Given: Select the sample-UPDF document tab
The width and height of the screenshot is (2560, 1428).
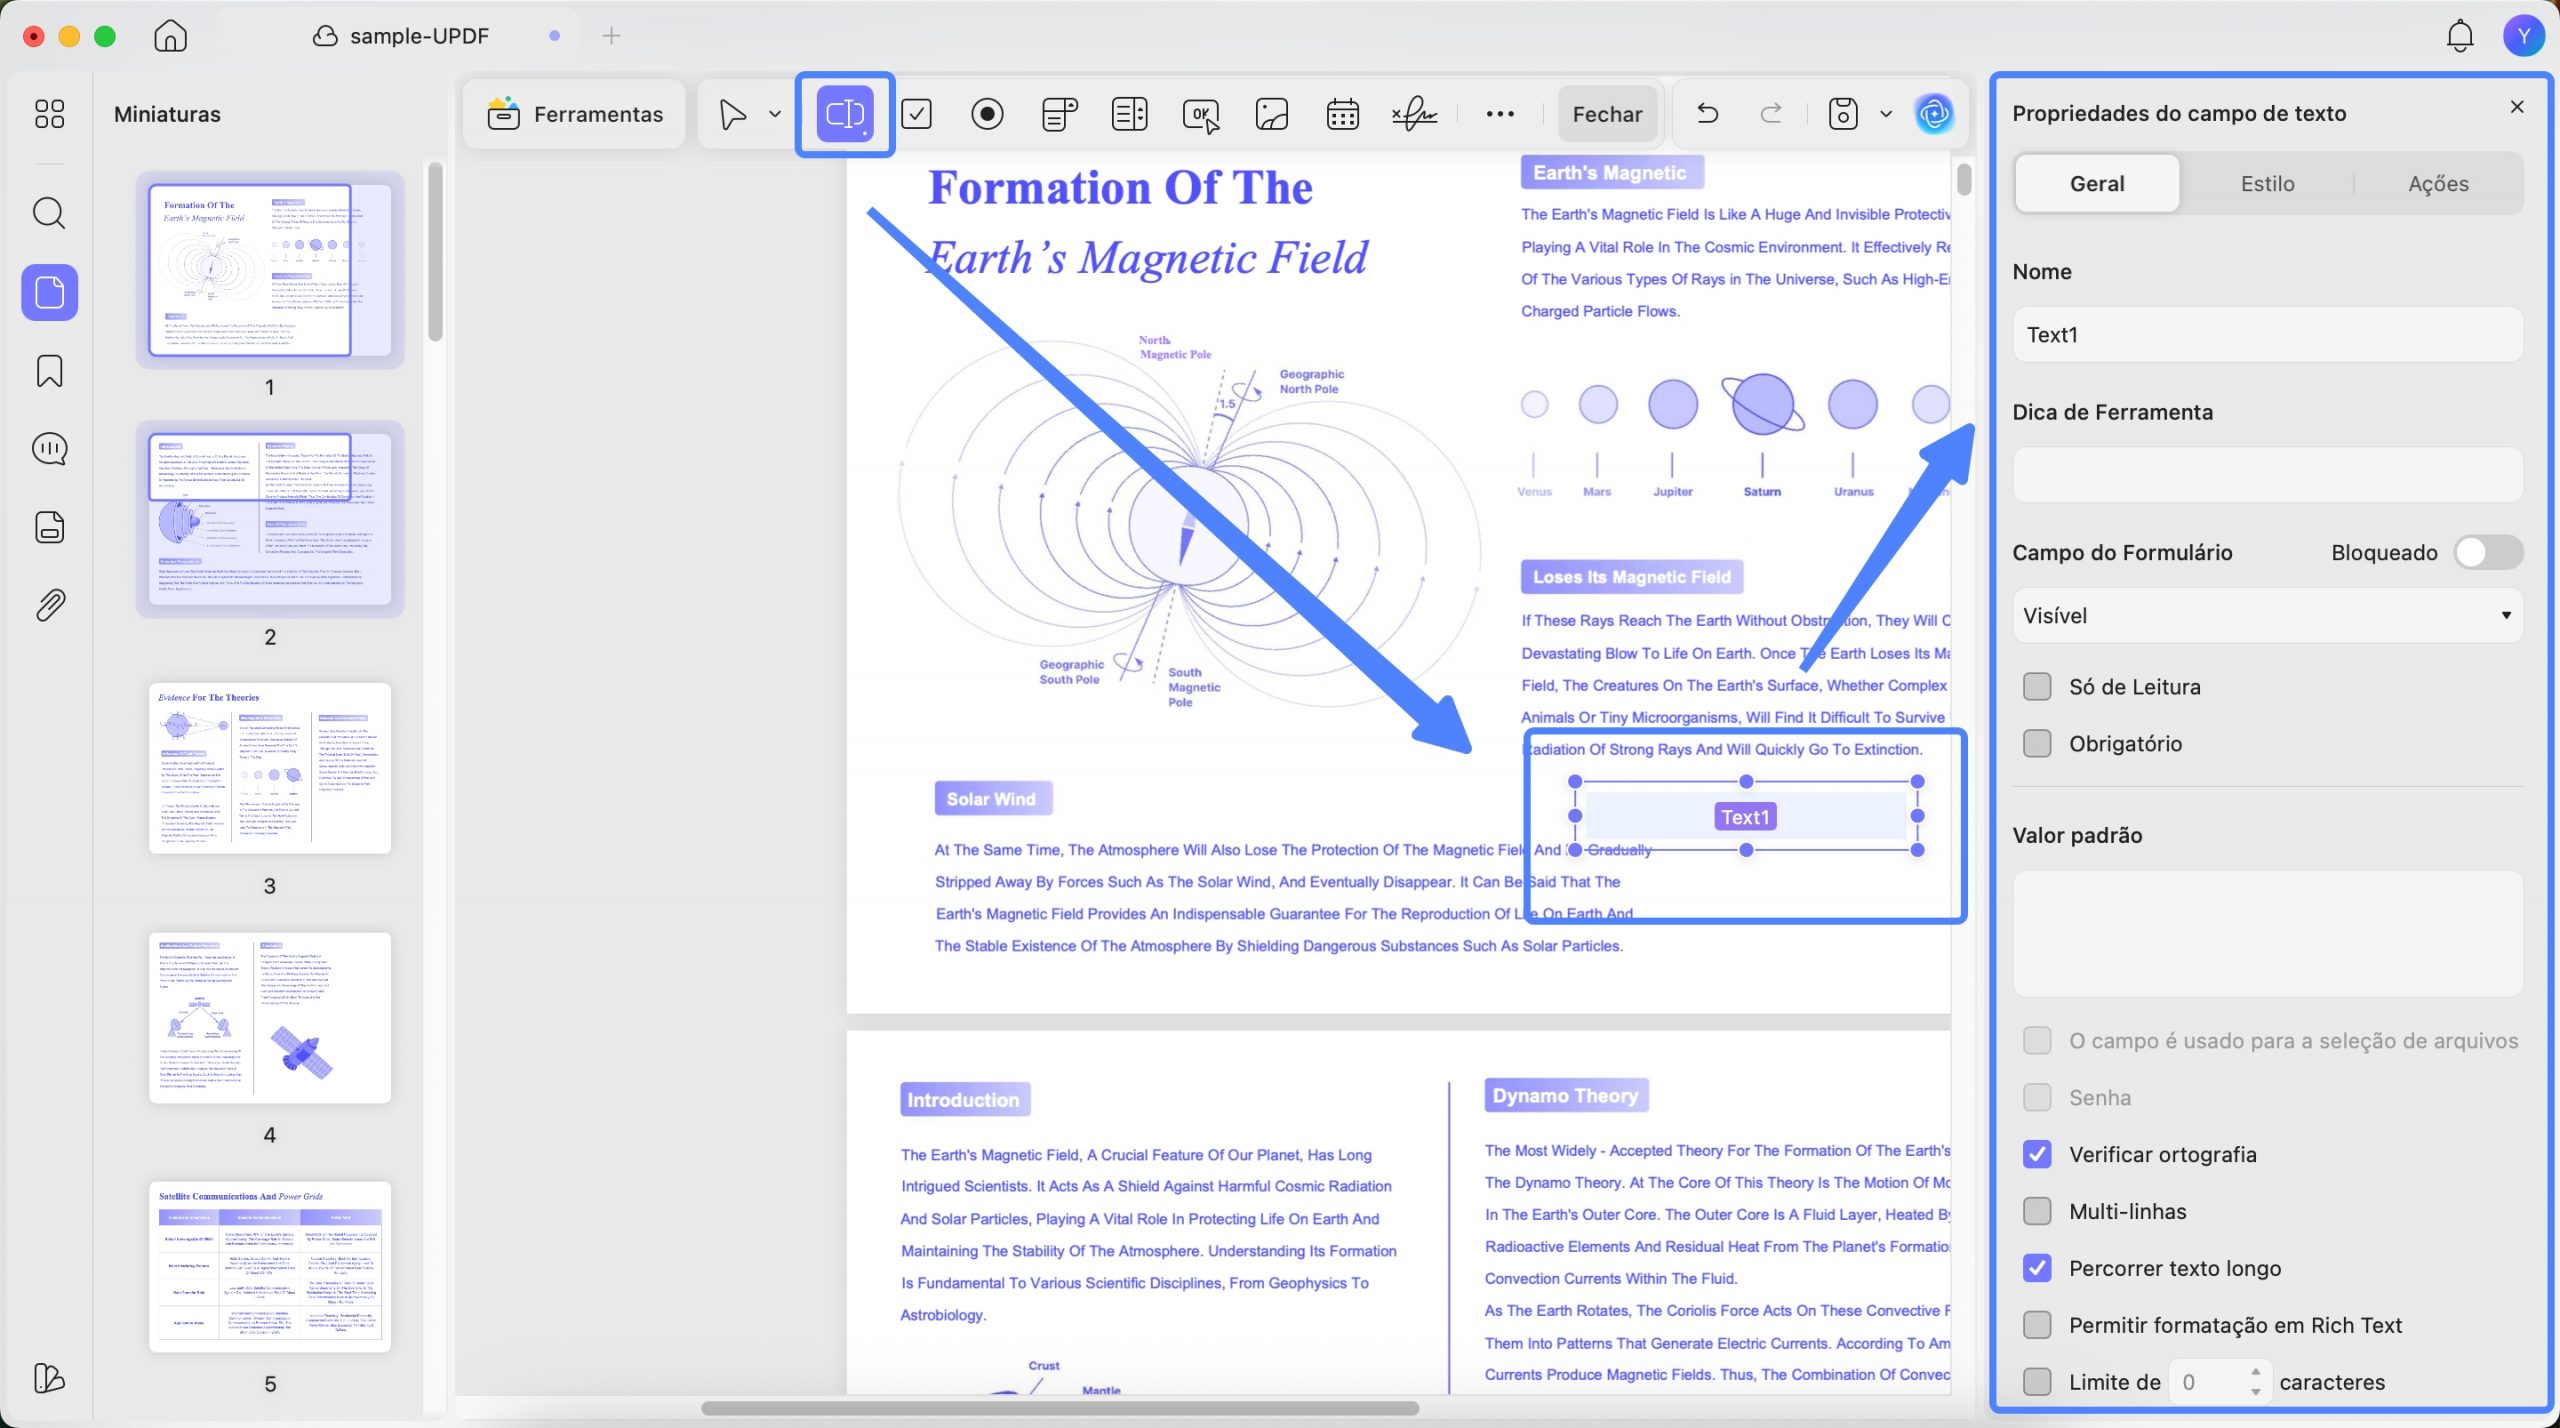Looking at the screenshot, I should 400,36.
